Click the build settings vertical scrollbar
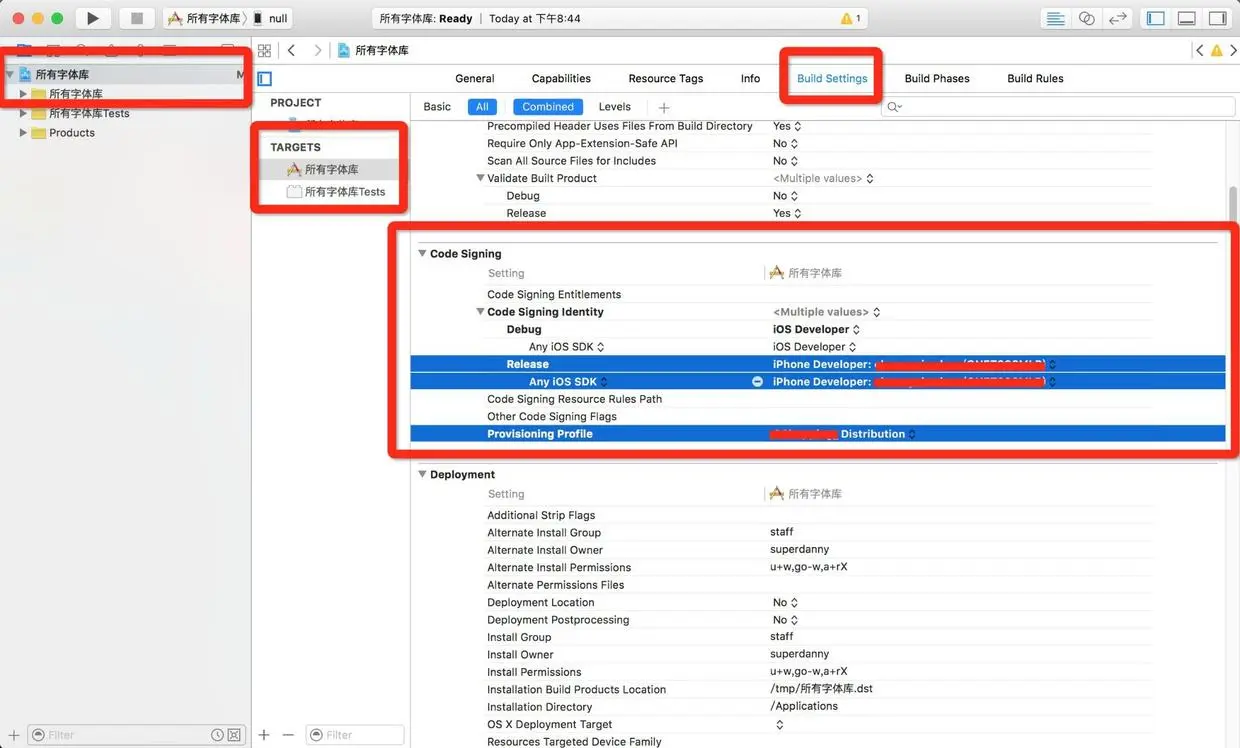Viewport: 1240px width, 748px height. pyautogui.click(x=1232, y=207)
